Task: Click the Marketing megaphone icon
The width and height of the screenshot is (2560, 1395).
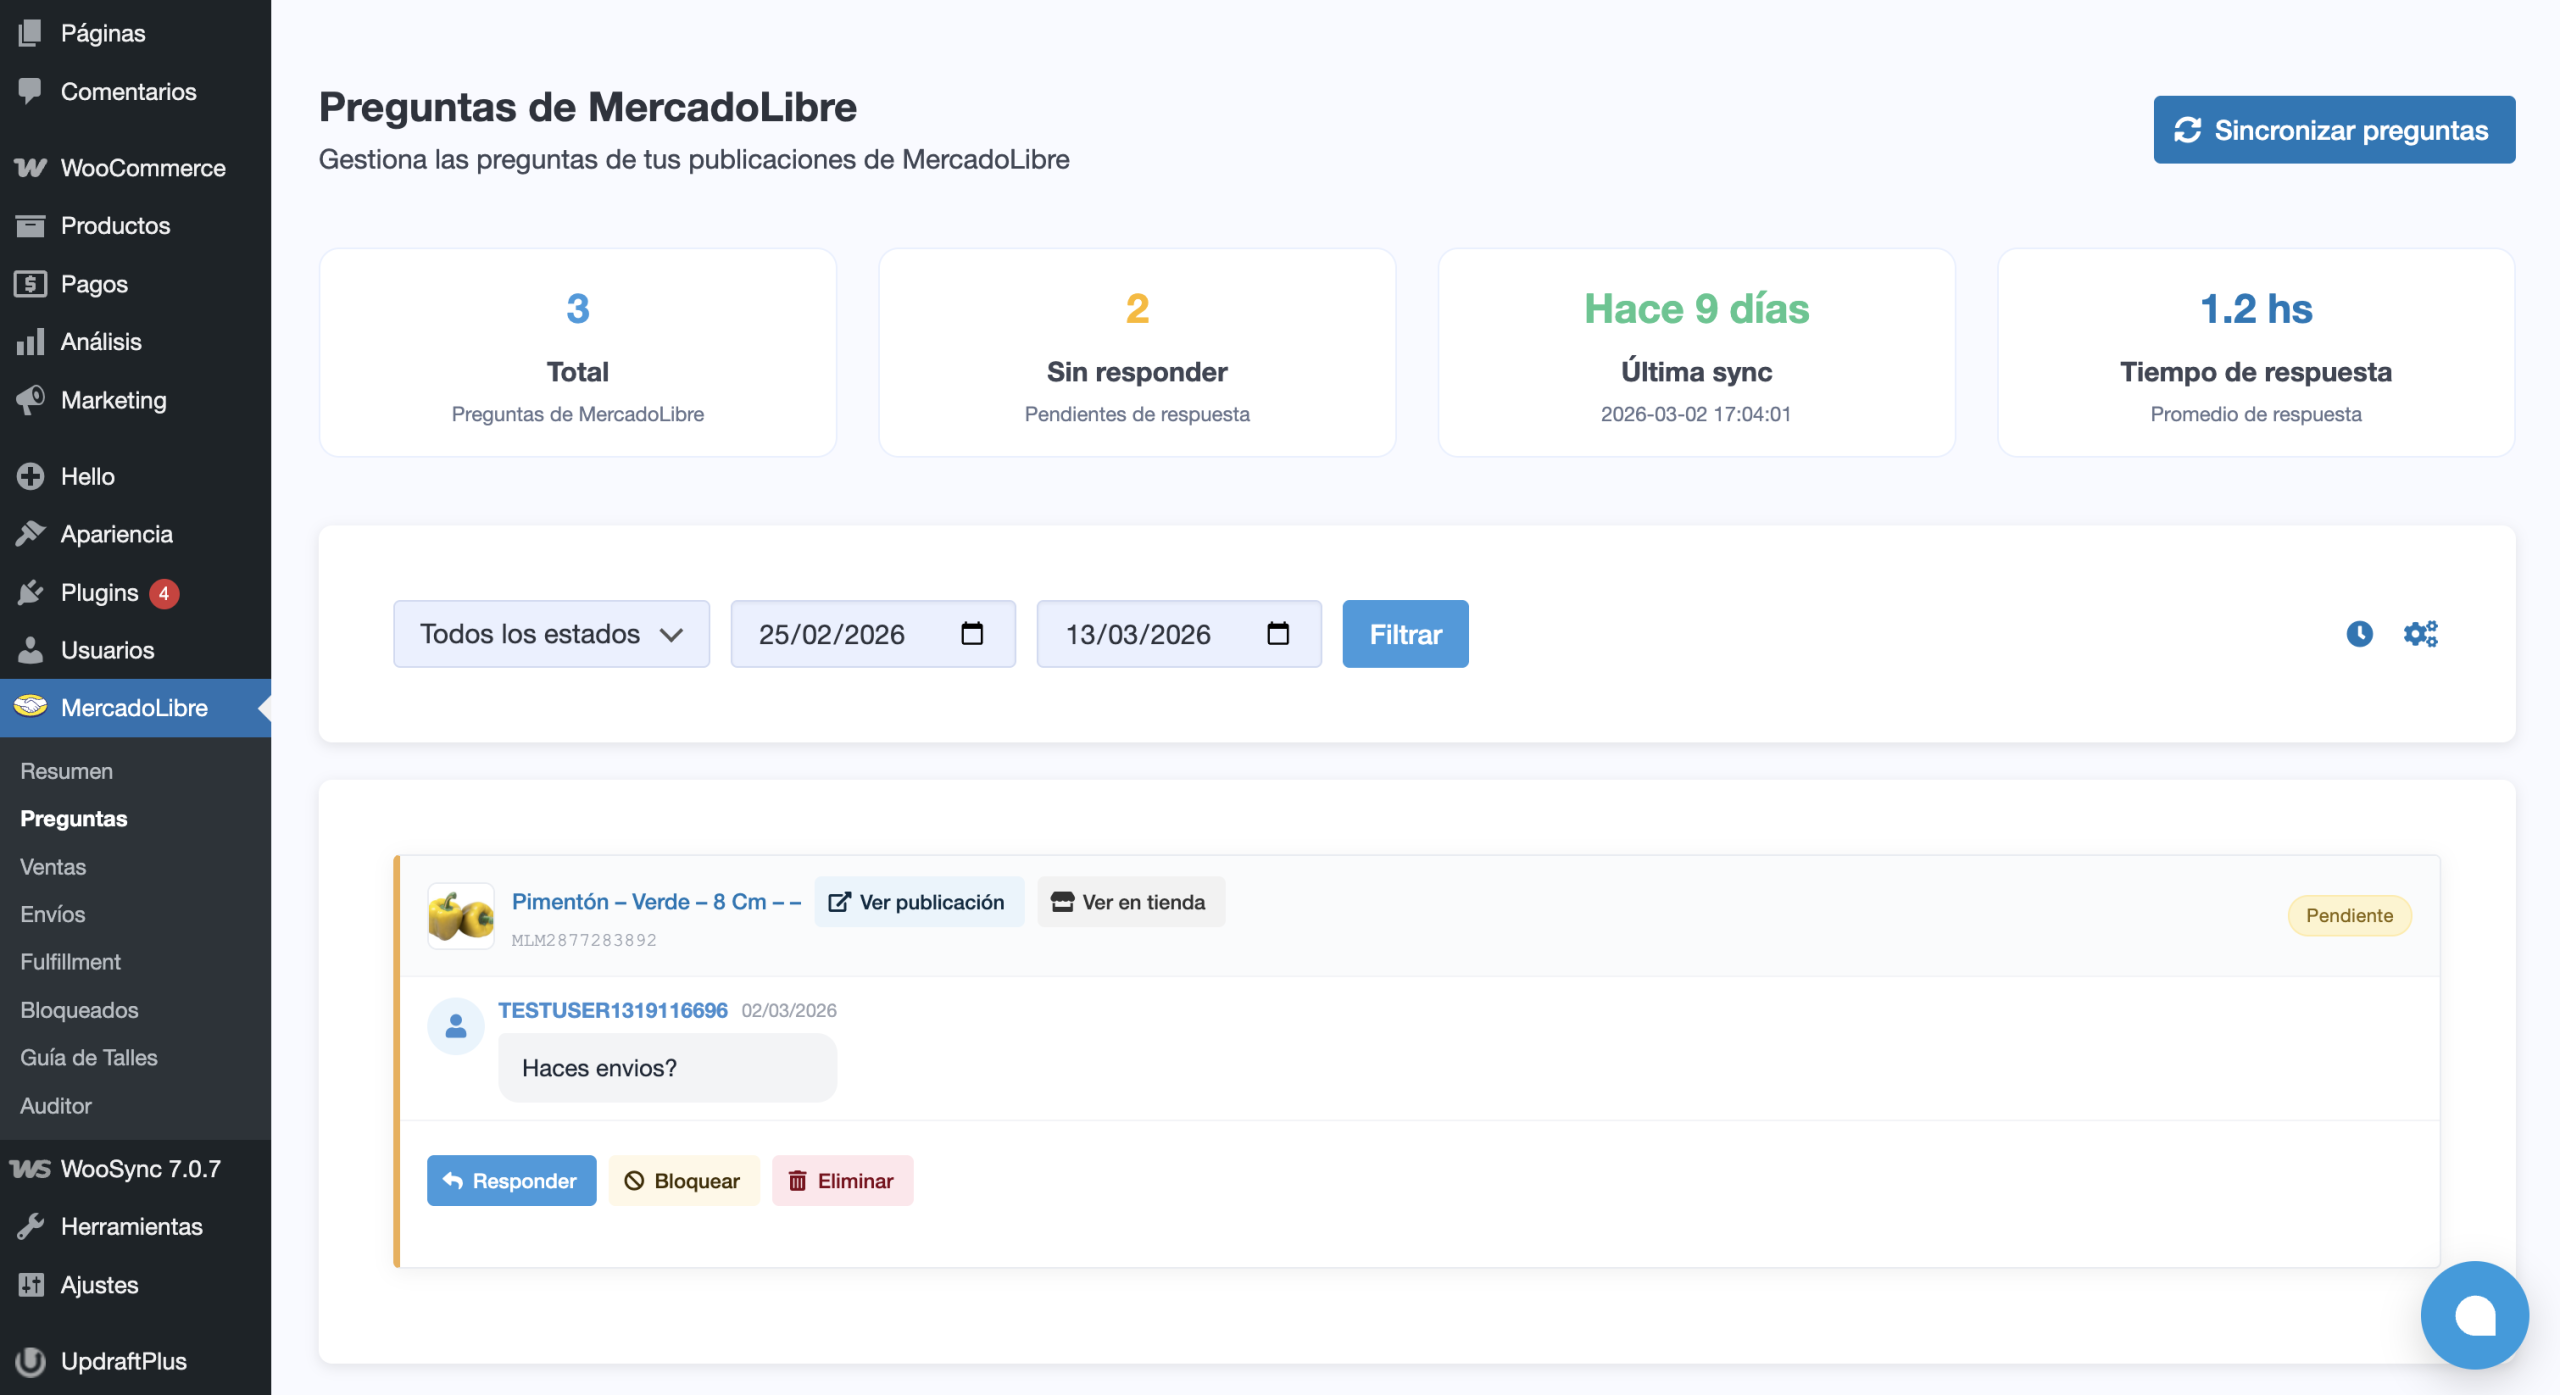Action: [30, 400]
